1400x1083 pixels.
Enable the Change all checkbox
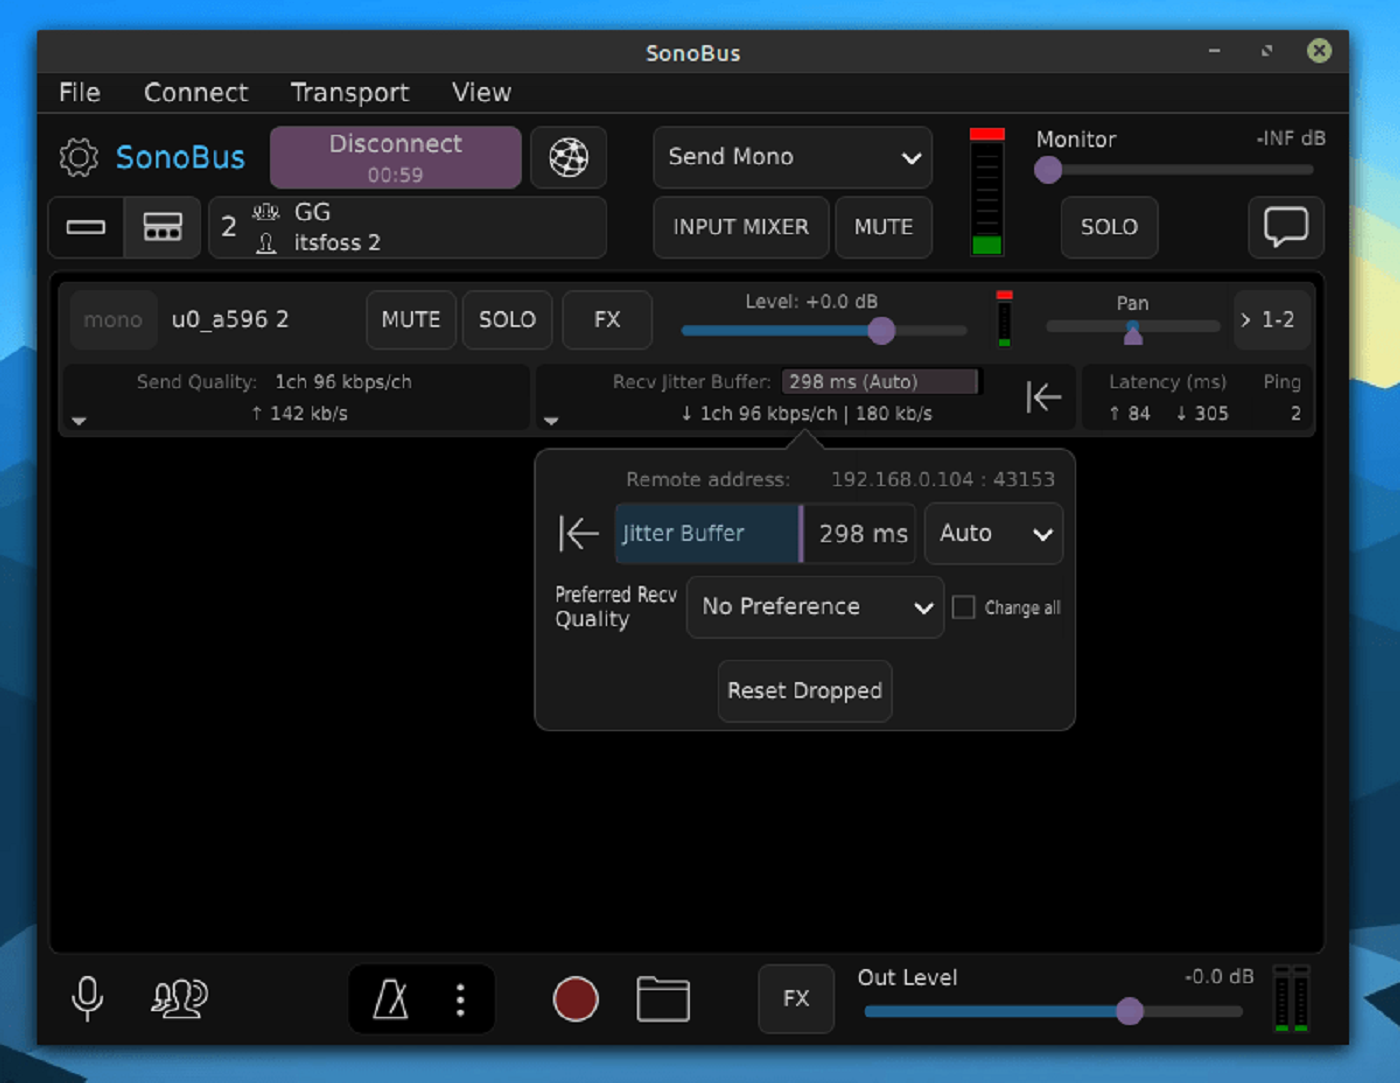click(963, 607)
